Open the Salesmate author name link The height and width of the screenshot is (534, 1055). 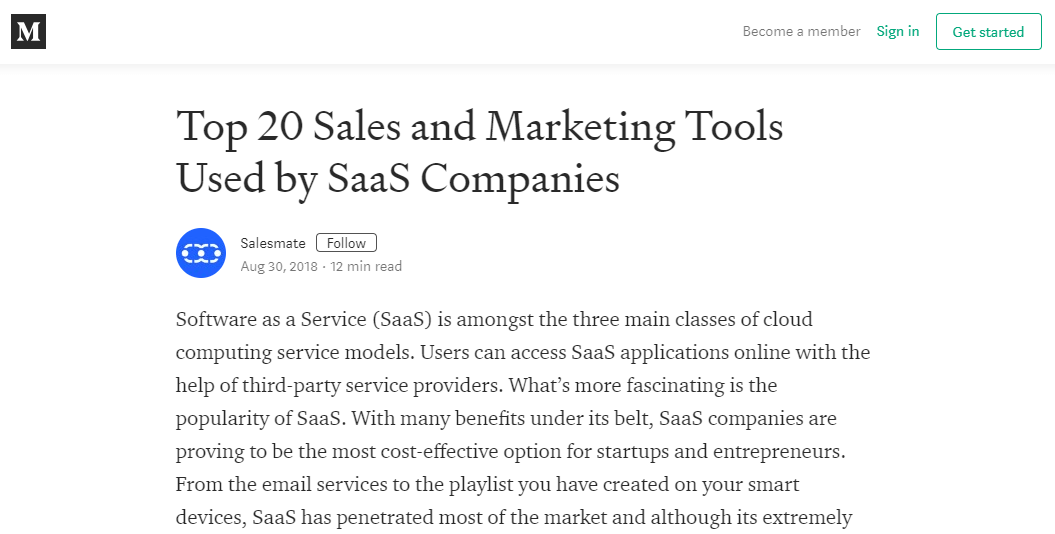(x=272, y=243)
